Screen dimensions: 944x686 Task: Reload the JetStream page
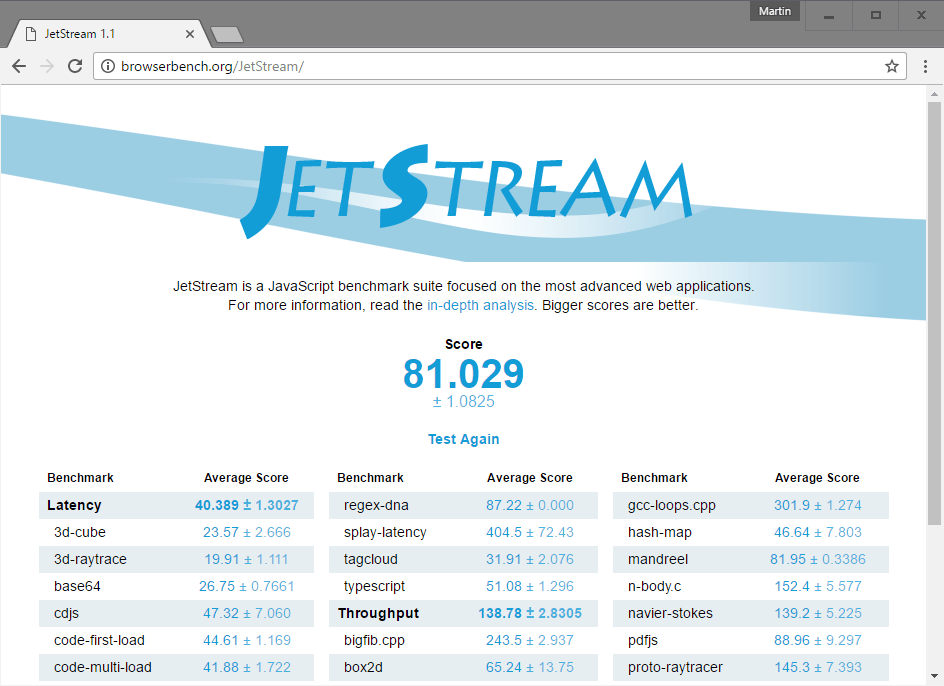(75, 66)
